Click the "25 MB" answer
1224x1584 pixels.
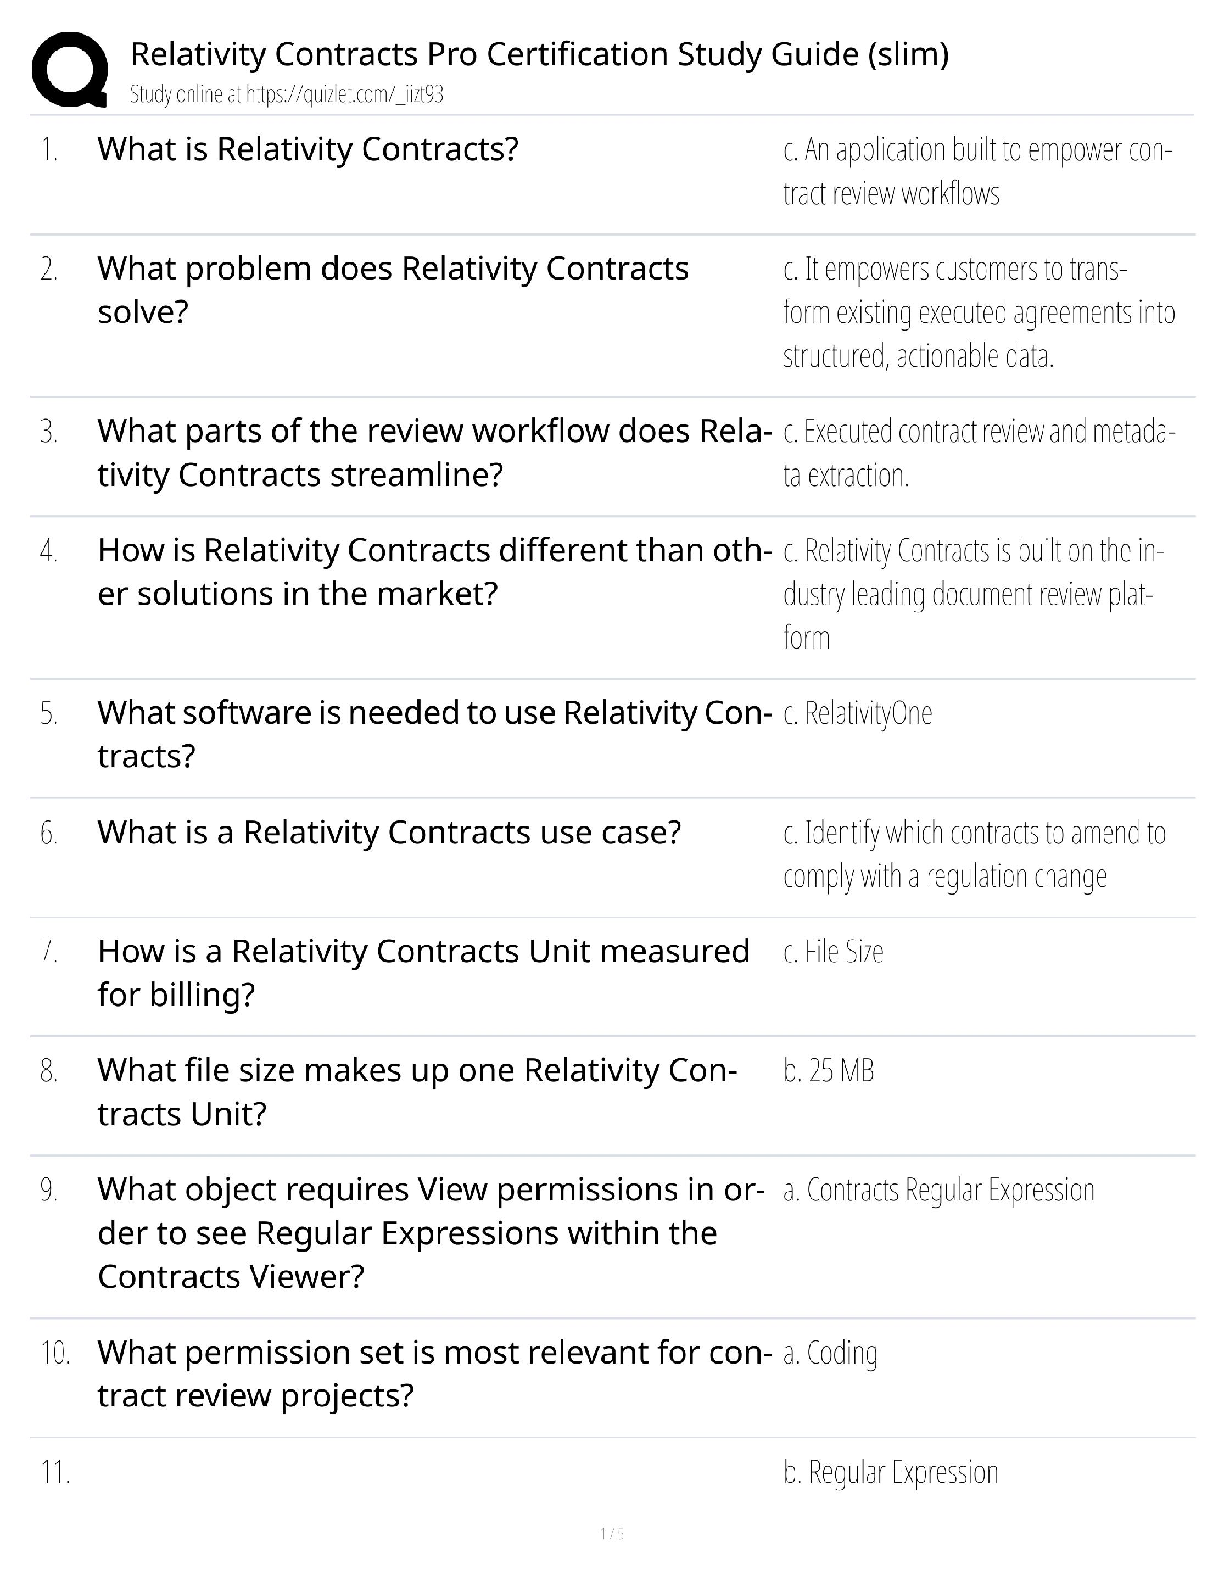[829, 1071]
